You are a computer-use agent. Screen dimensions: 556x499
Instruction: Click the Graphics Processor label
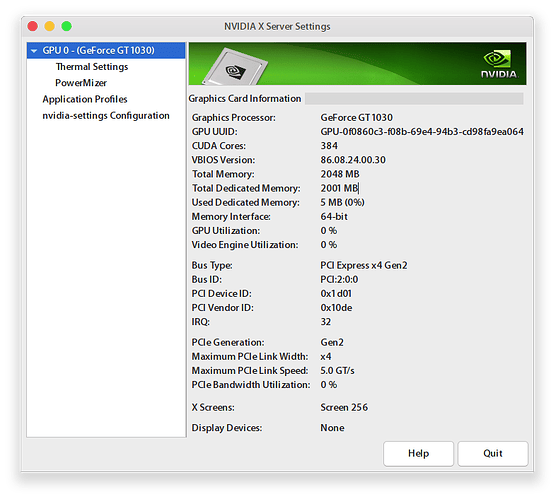click(x=233, y=117)
